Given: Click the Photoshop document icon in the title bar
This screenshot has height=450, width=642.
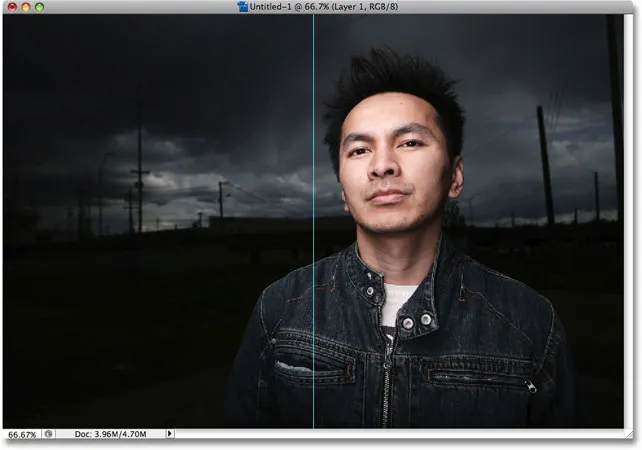Looking at the screenshot, I should point(243,7).
